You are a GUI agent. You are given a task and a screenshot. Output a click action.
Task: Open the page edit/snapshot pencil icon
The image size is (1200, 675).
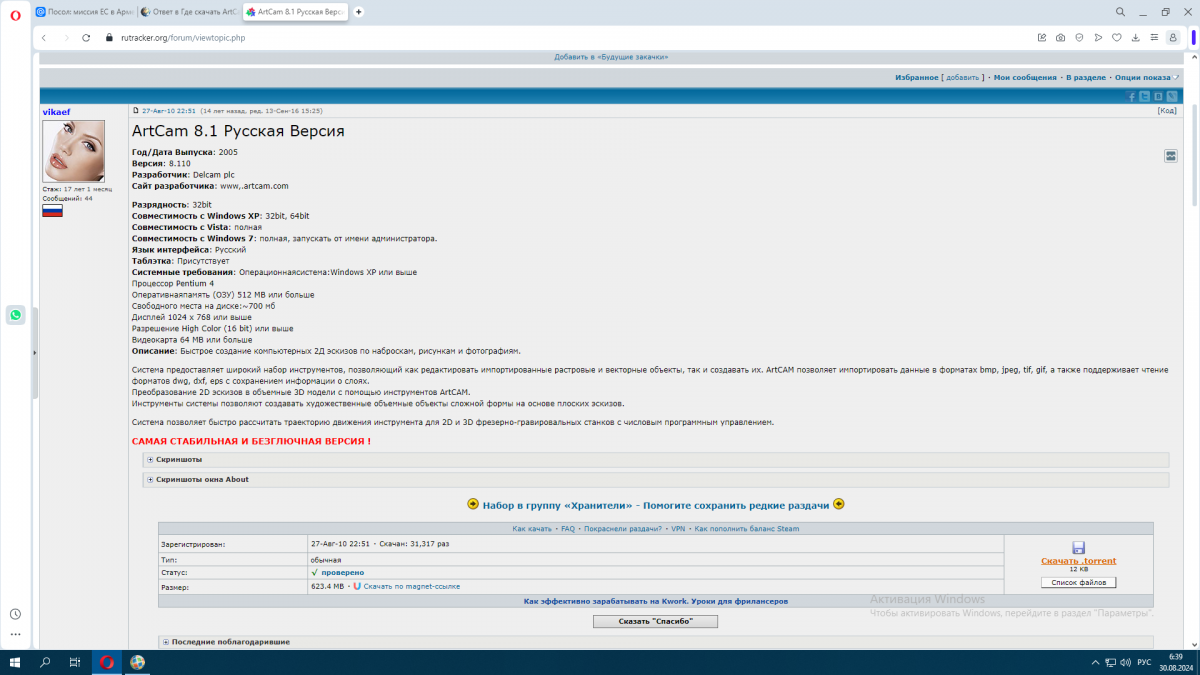(x=1042, y=38)
